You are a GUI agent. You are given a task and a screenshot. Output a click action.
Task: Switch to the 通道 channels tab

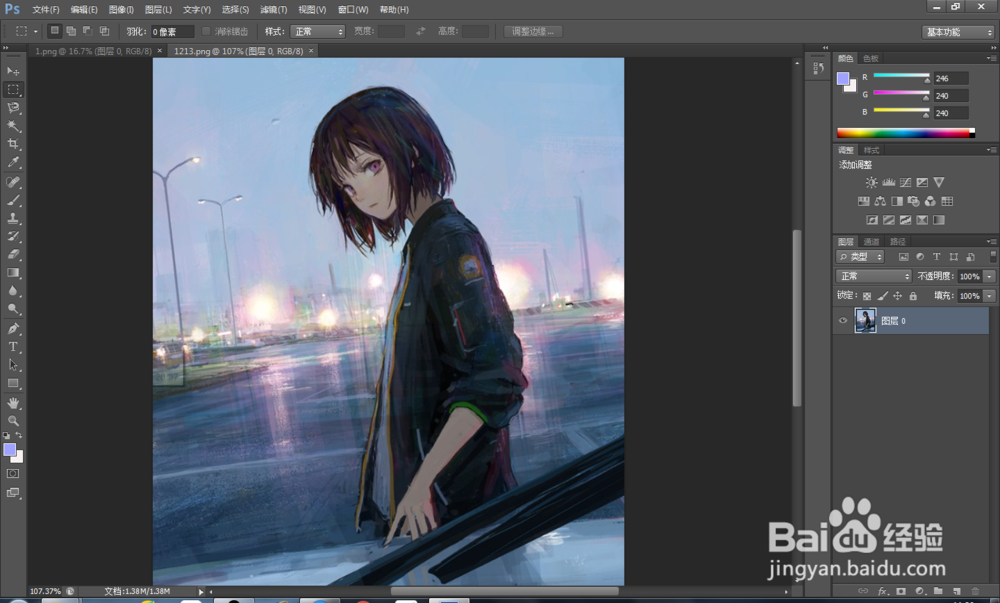[x=871, y=242]
